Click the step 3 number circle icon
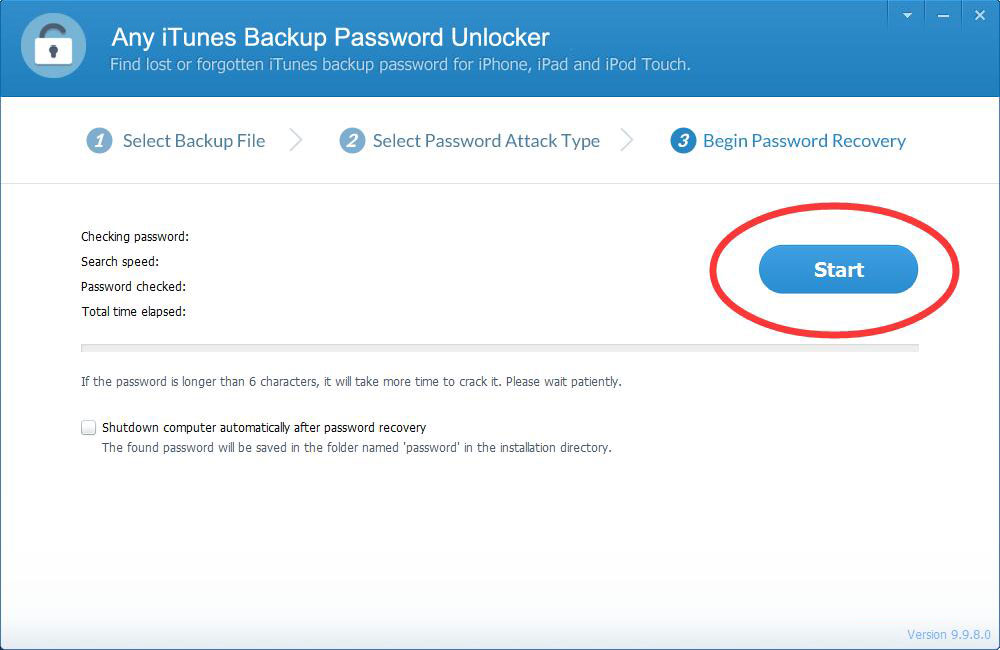Image resolution: width=1000 pixels, height=650 pixels. 683,141
